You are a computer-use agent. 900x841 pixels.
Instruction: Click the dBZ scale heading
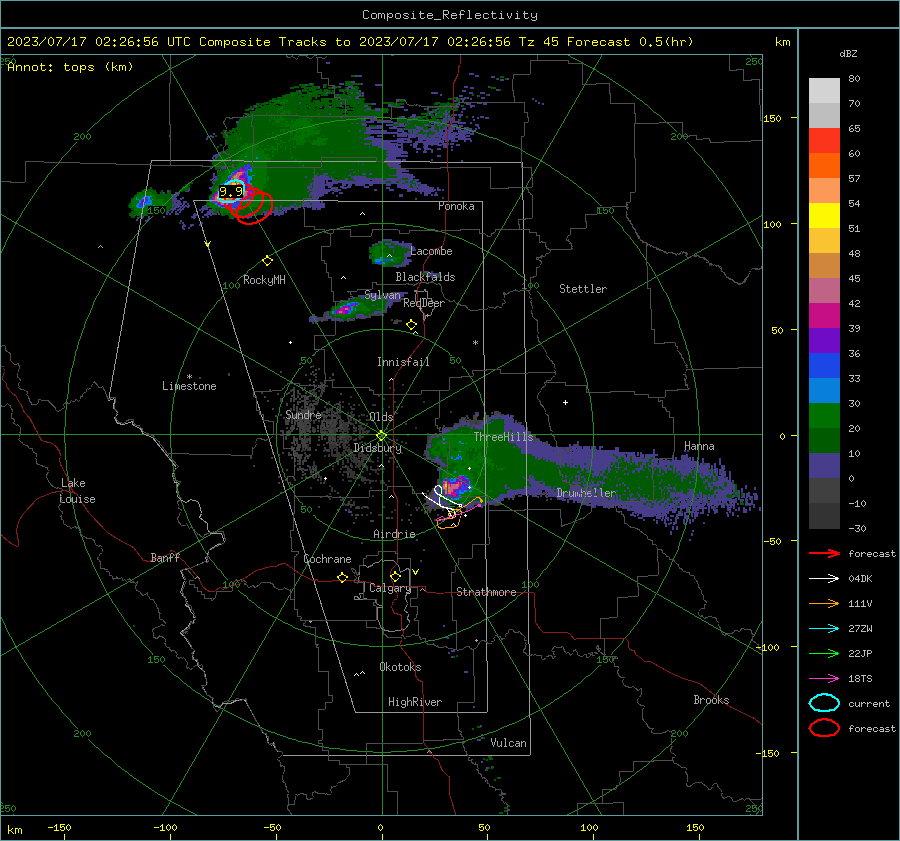[x=848, y=53]
